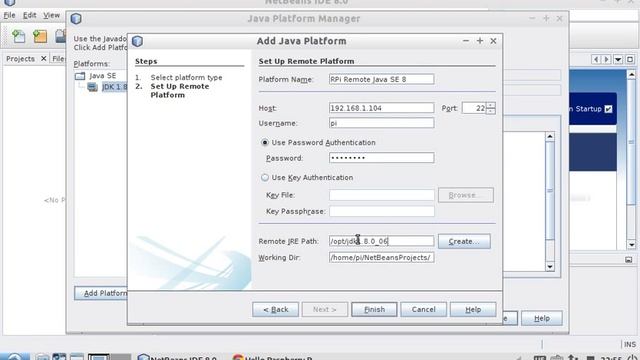Select Use Key Authentication radio button
Viewport: 640px width, 360px height.
click(265, 178)
